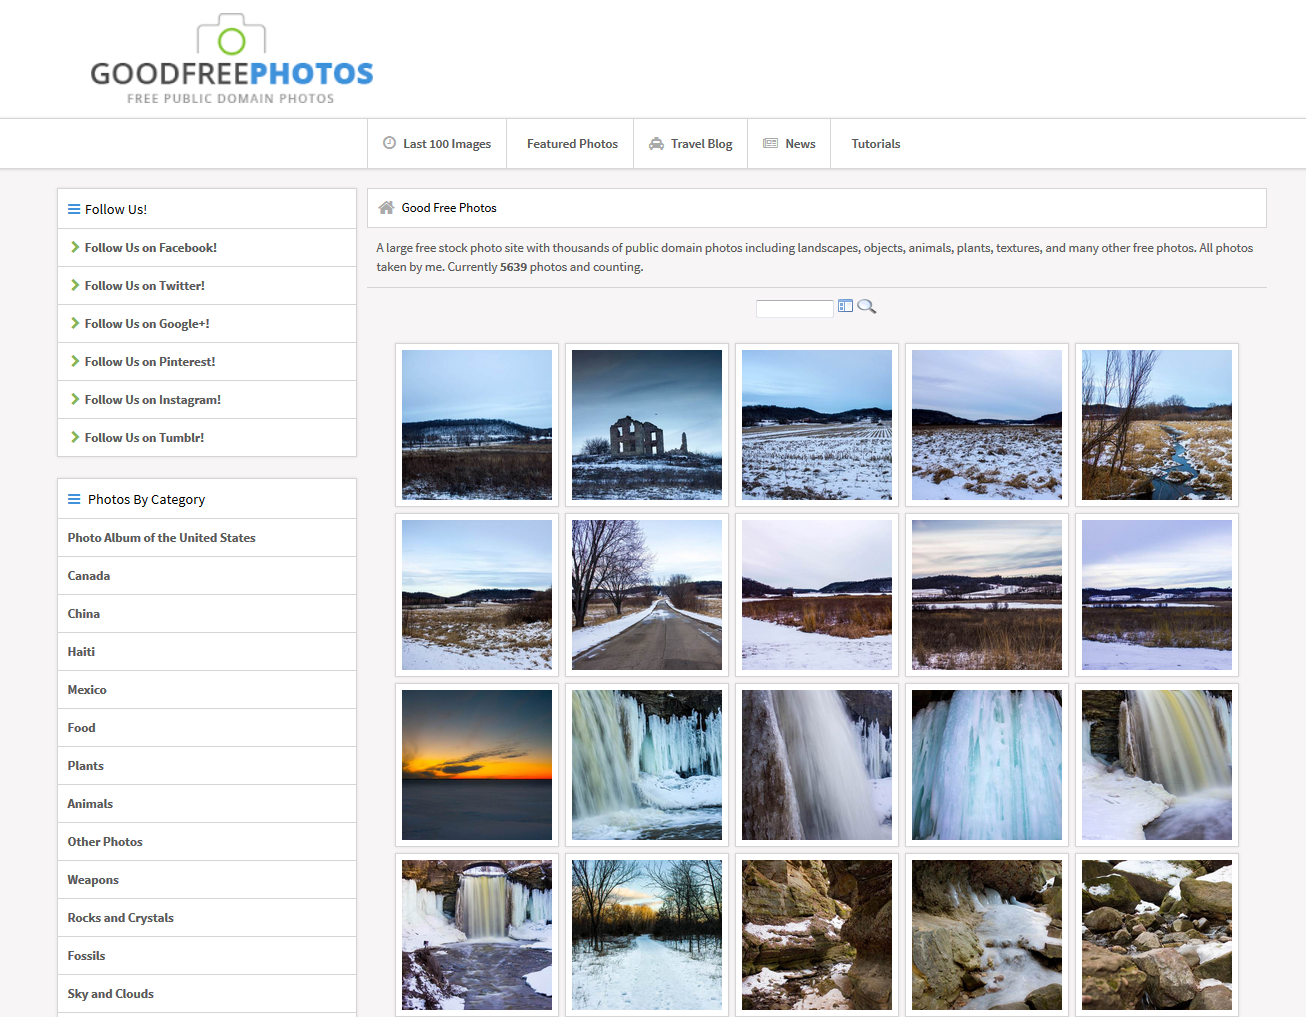Viewport: 1306px width, 1017px height.
Task: Open the yellow-tinted waterfall thumbnail in third row
Action: click(x=1157, y=765)
